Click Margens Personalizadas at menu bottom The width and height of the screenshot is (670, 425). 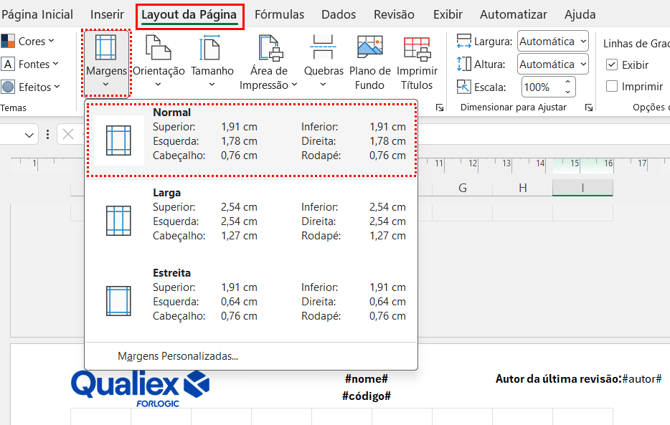tap(178, 356)
